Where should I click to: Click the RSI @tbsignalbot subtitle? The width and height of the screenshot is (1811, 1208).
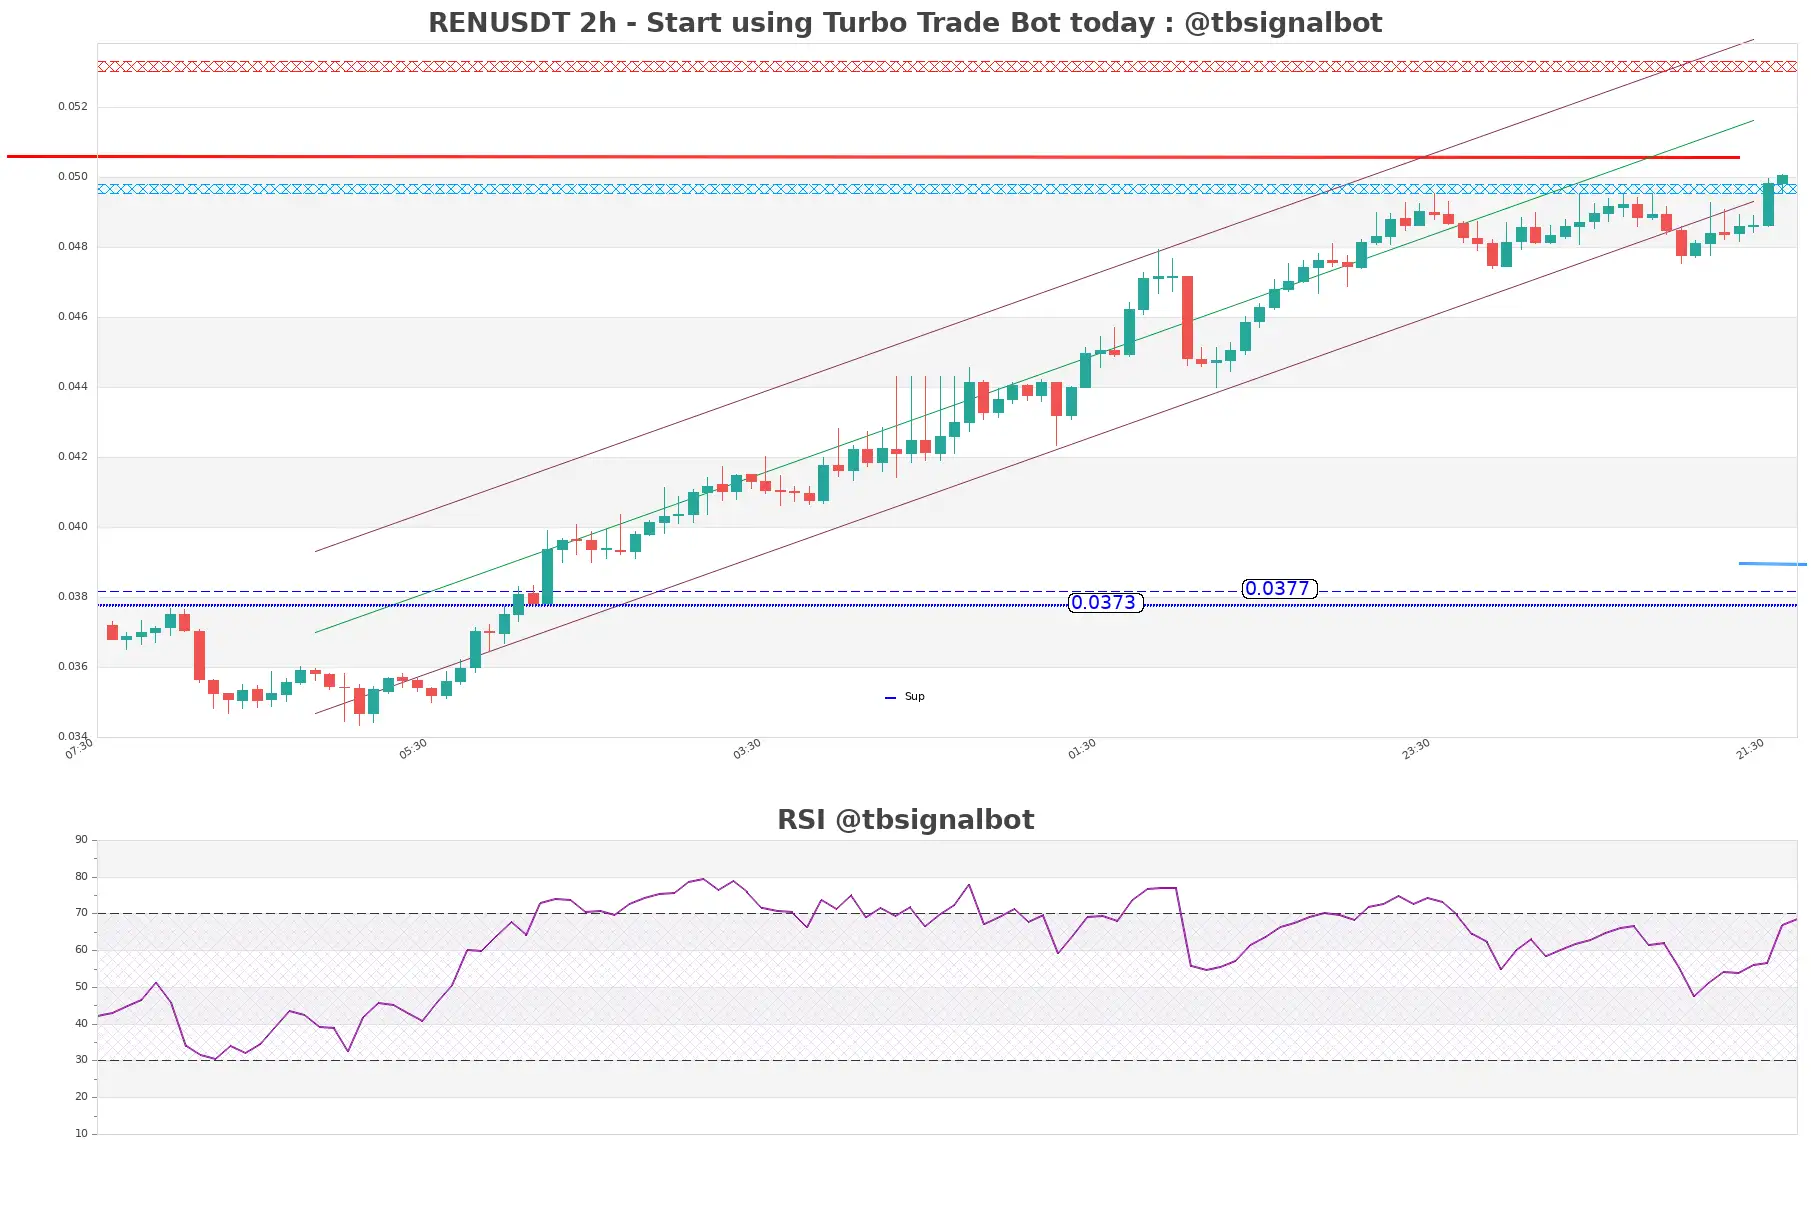point(905,820)
